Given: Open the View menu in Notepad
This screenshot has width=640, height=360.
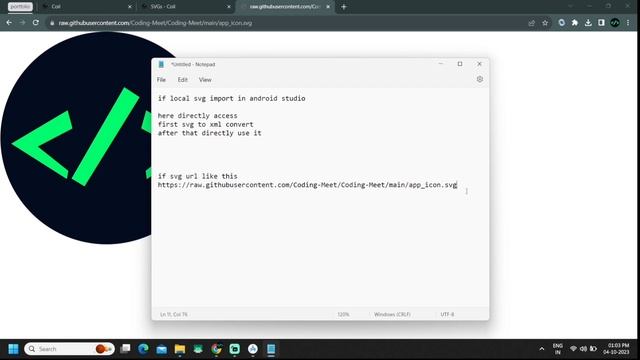Looking at the screenshot, I should coord(205,80).
